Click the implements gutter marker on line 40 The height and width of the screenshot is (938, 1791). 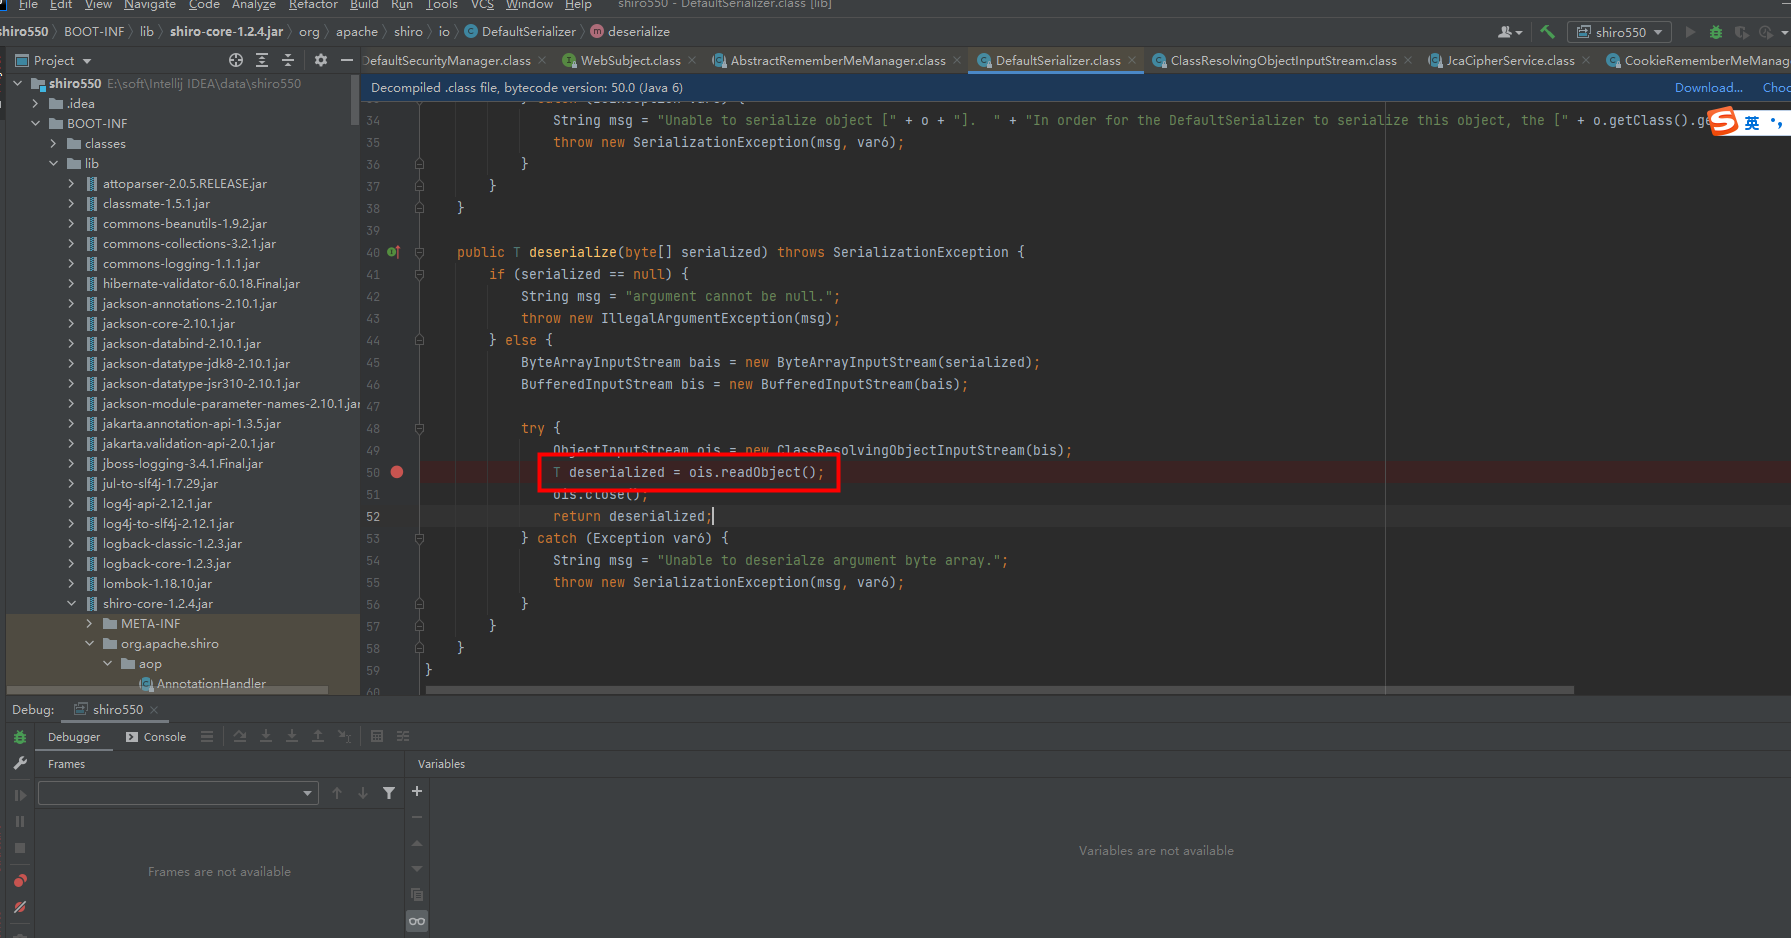[393, 252]
